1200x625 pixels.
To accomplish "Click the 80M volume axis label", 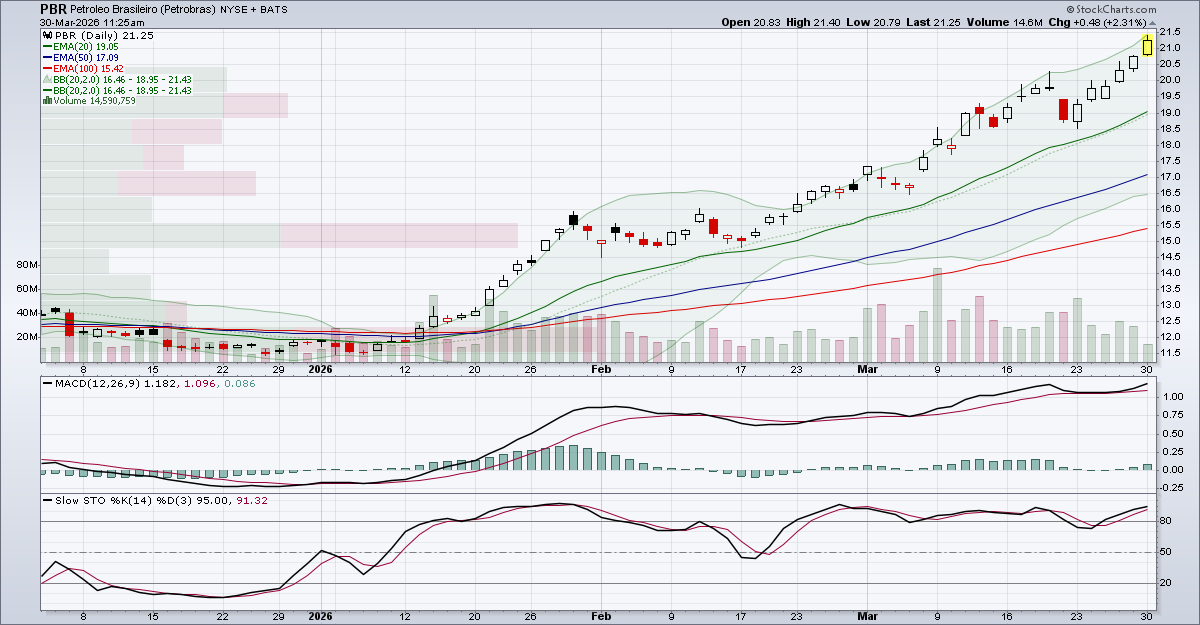I will (27, 265).
